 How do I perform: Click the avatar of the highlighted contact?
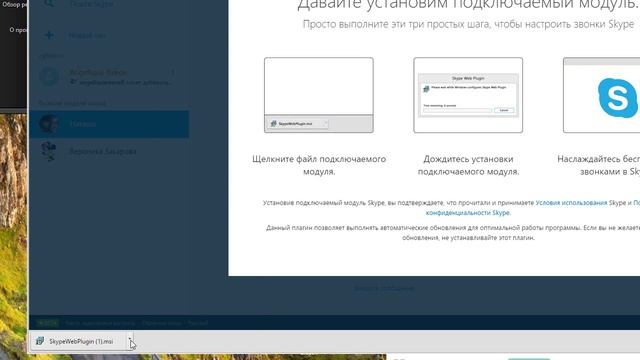click(49, 124)
